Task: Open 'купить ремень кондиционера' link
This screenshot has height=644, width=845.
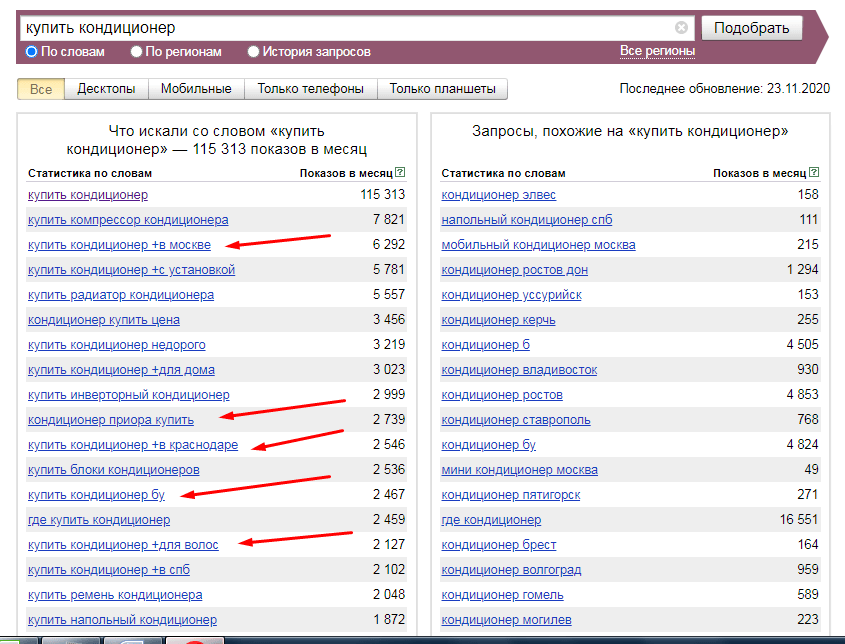Action: 115,595
